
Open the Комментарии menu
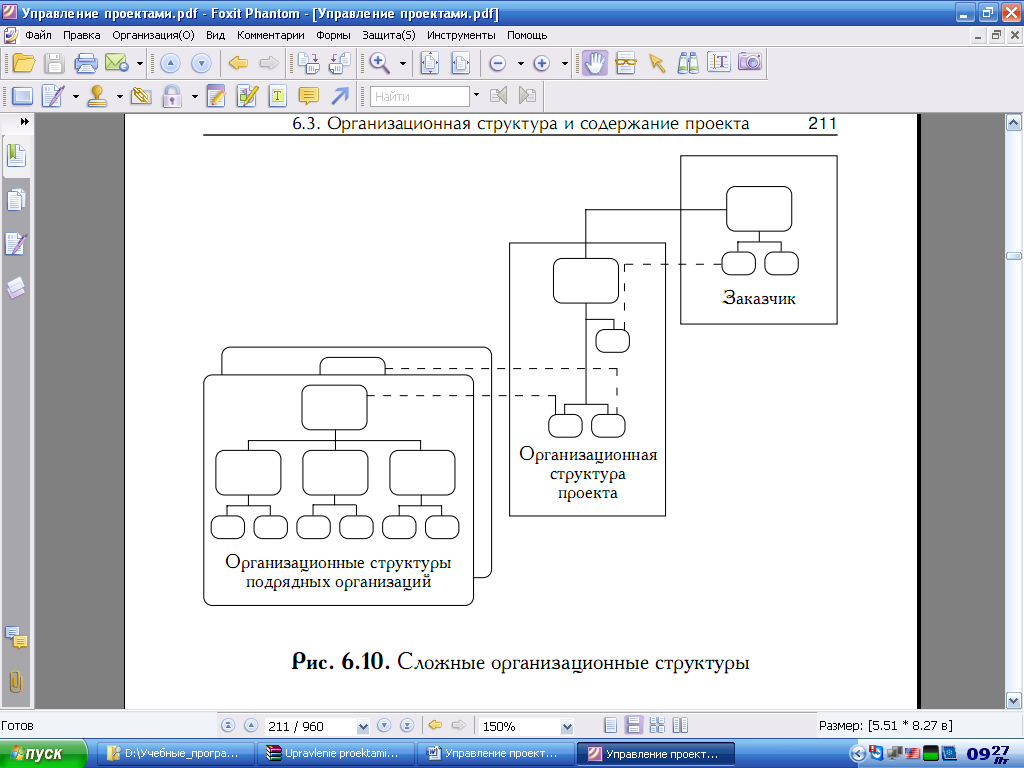tap(270, 35)
